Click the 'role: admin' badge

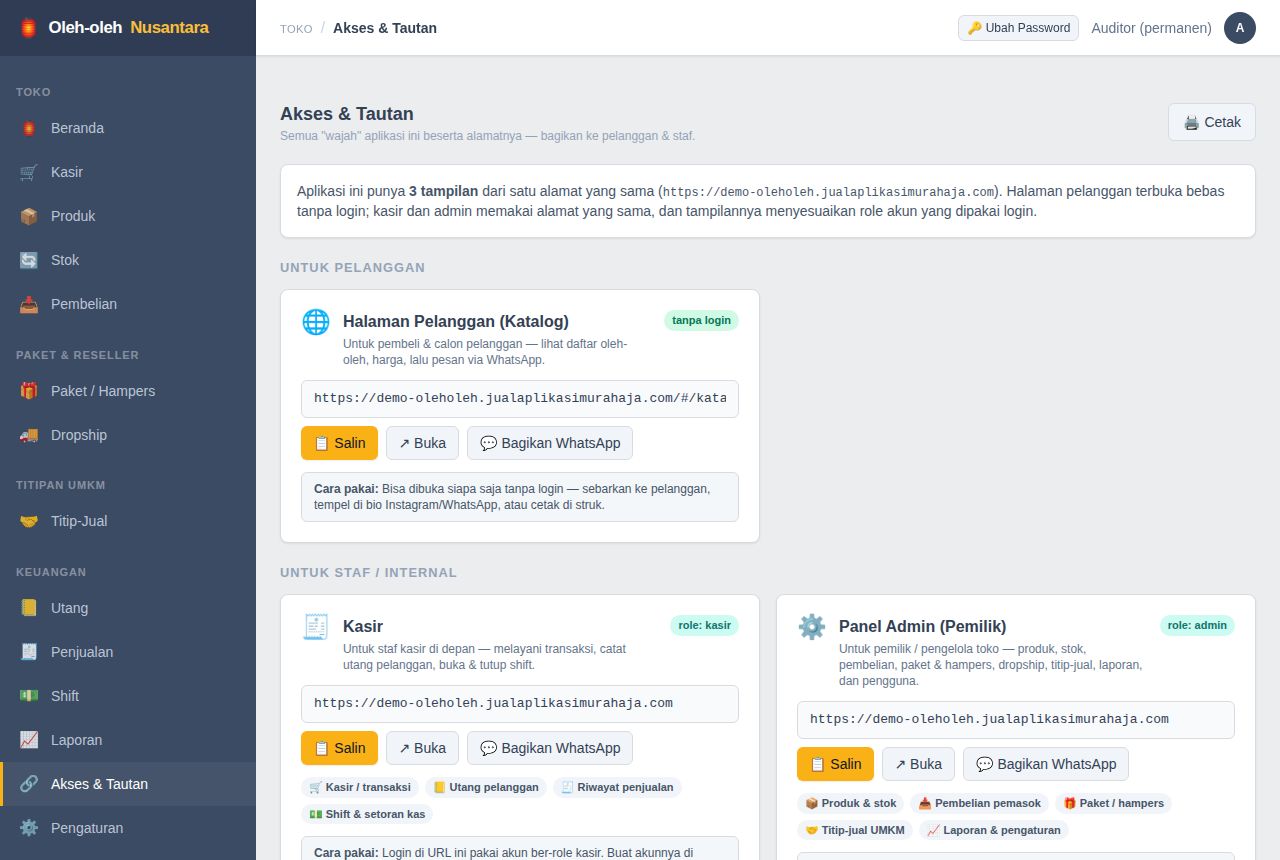pyautogui.click(x=1197, y=625)
